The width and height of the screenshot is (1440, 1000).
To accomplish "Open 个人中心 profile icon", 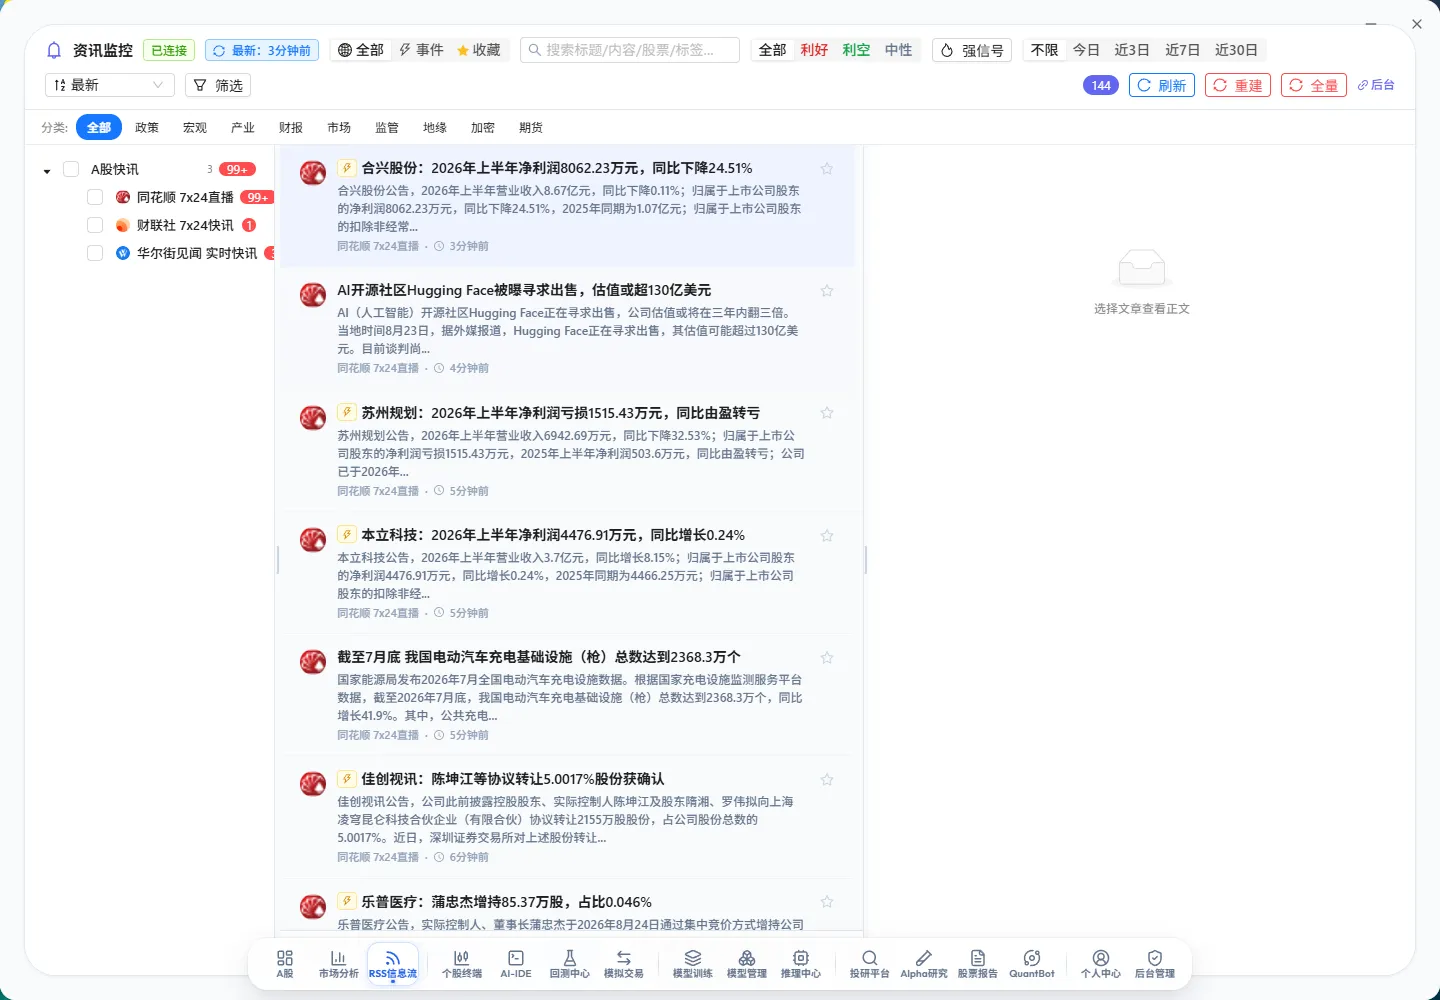I will [x=1101, y=964].
